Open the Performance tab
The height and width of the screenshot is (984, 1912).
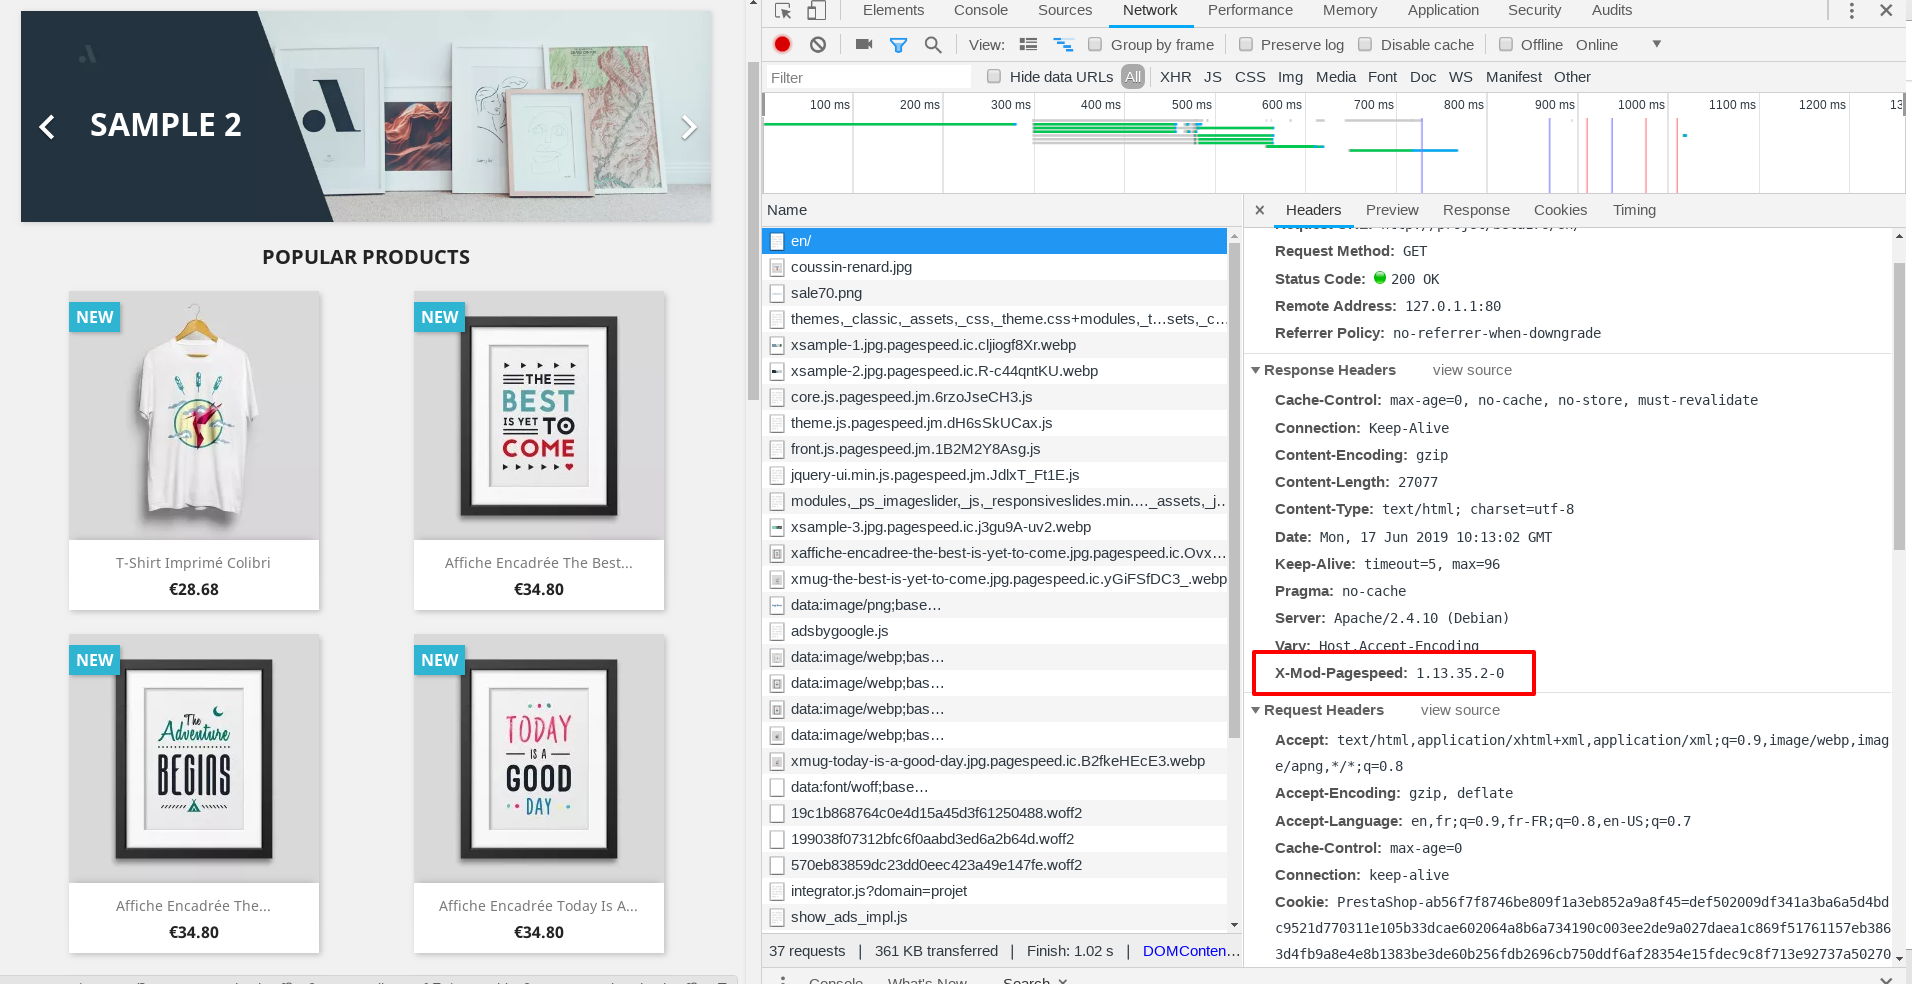(x=1250, y=10)
